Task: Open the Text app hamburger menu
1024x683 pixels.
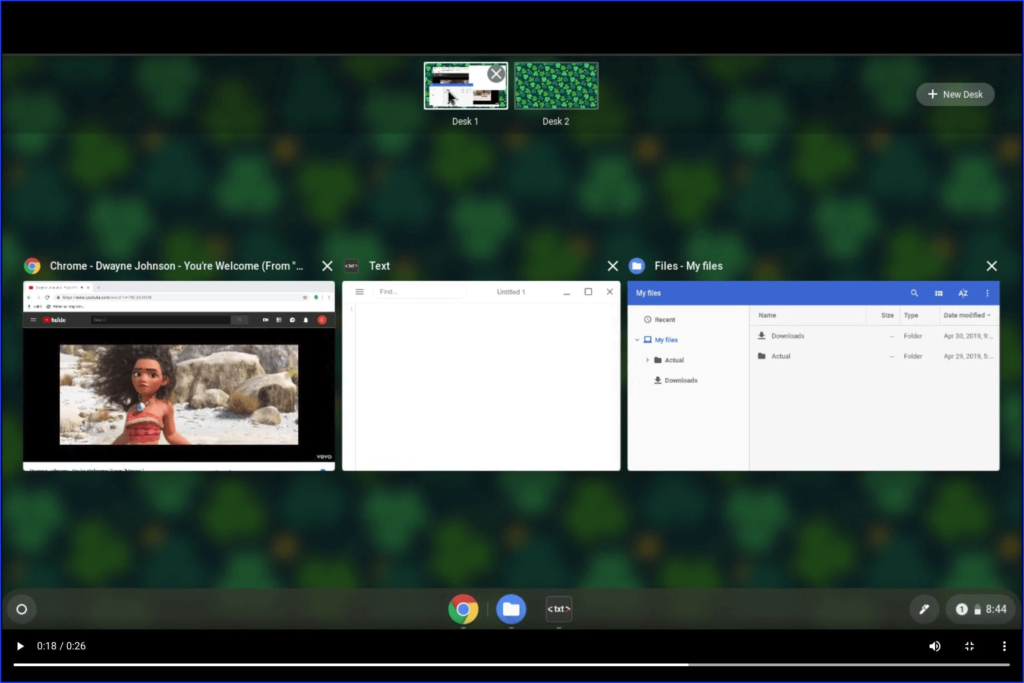Action: coord(359,292)
